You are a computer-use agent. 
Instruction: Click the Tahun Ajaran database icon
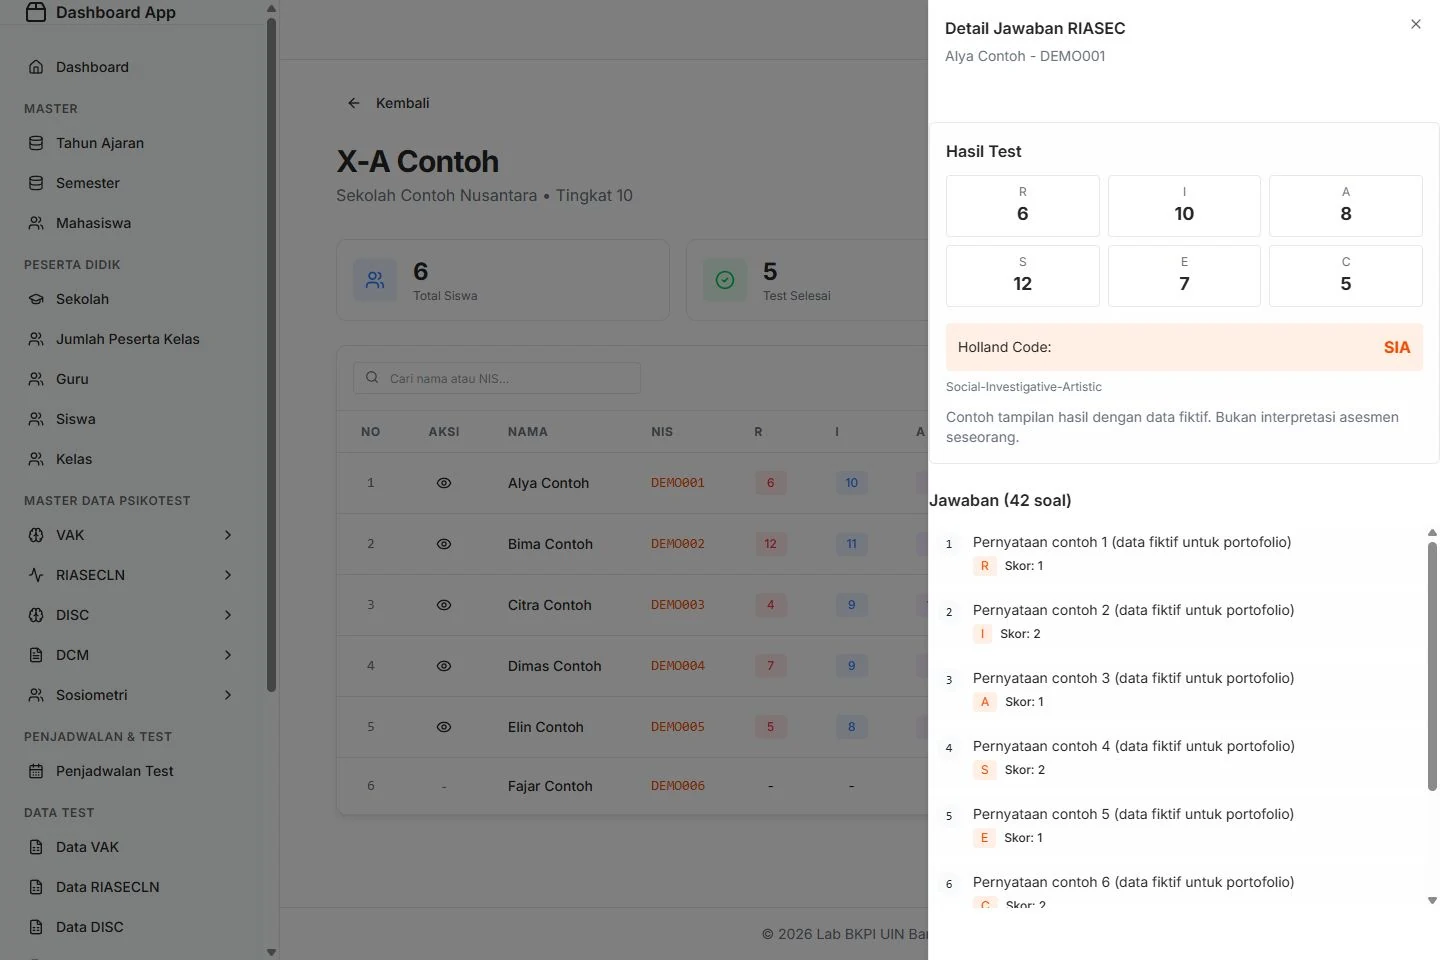click(36, 143)
